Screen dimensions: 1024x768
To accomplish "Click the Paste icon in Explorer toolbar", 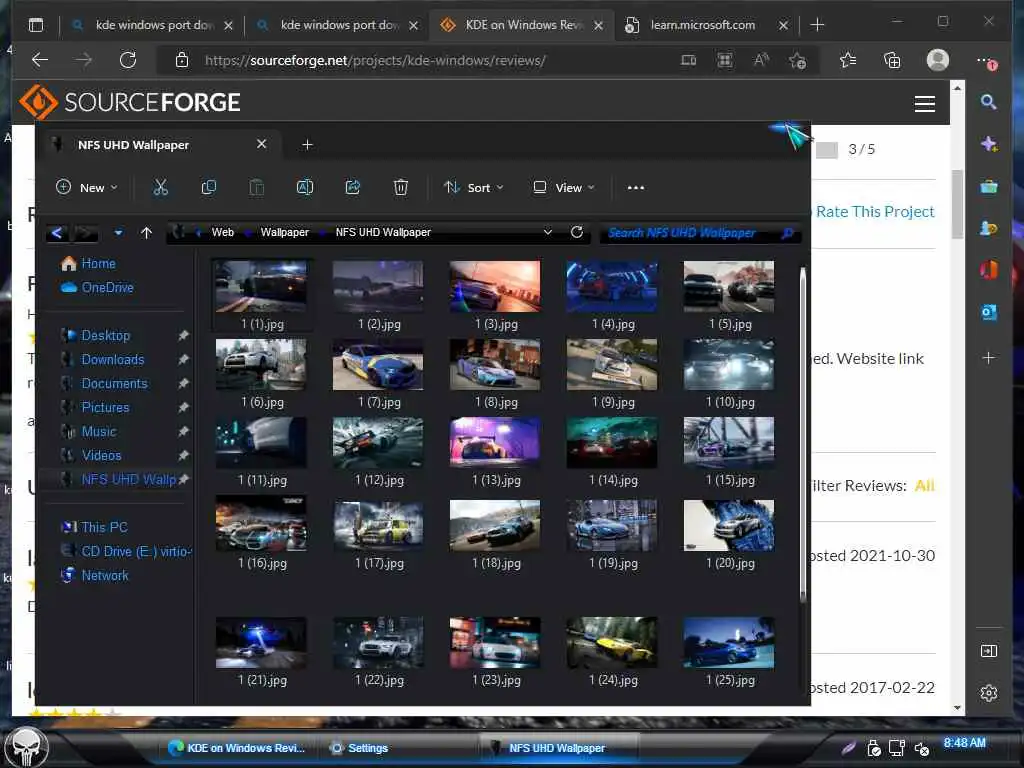I will tap(257, 187).
